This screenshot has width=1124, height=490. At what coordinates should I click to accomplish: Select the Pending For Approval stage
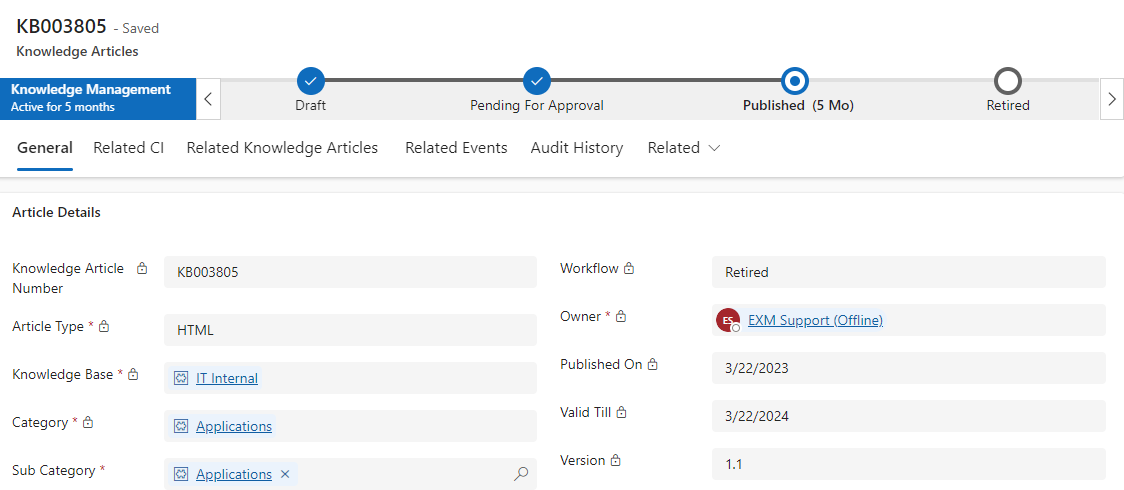point(537,80)
